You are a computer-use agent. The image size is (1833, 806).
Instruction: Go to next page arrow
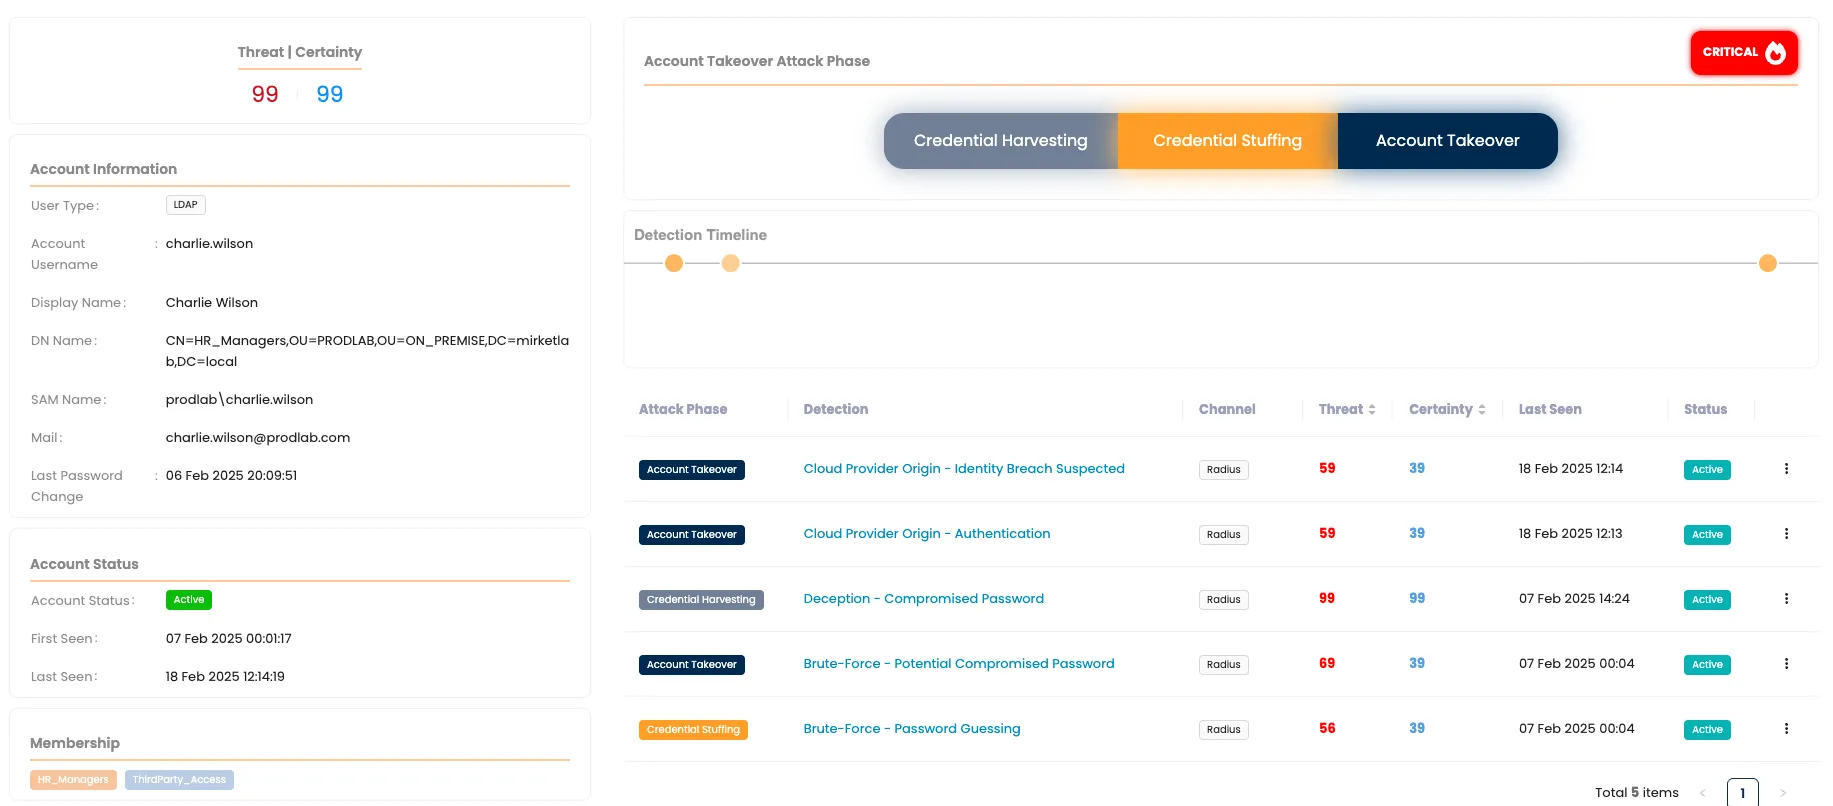(1782, 793)
